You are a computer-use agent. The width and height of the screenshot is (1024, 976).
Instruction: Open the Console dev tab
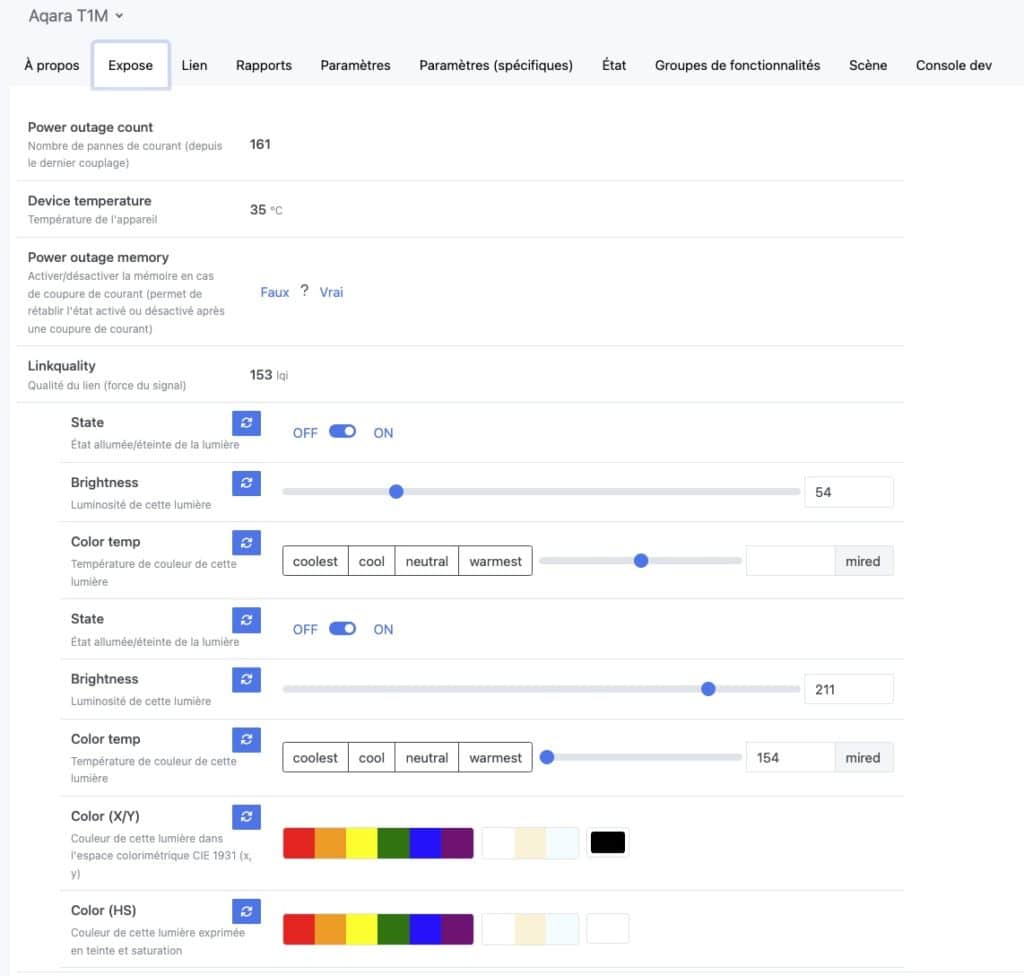click(x=953, y=65)
